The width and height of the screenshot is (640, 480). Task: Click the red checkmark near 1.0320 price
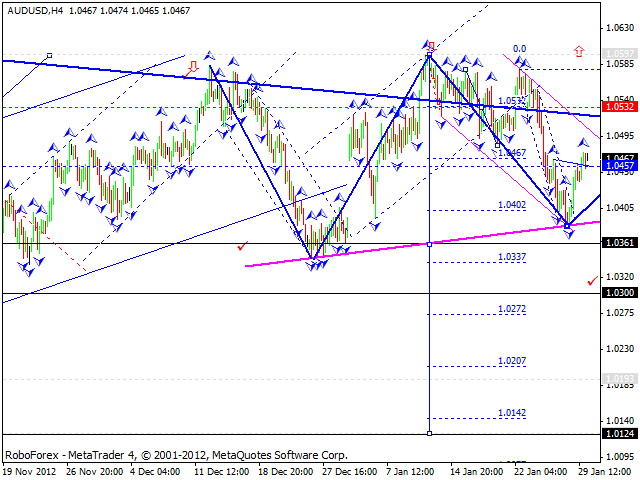592,280
